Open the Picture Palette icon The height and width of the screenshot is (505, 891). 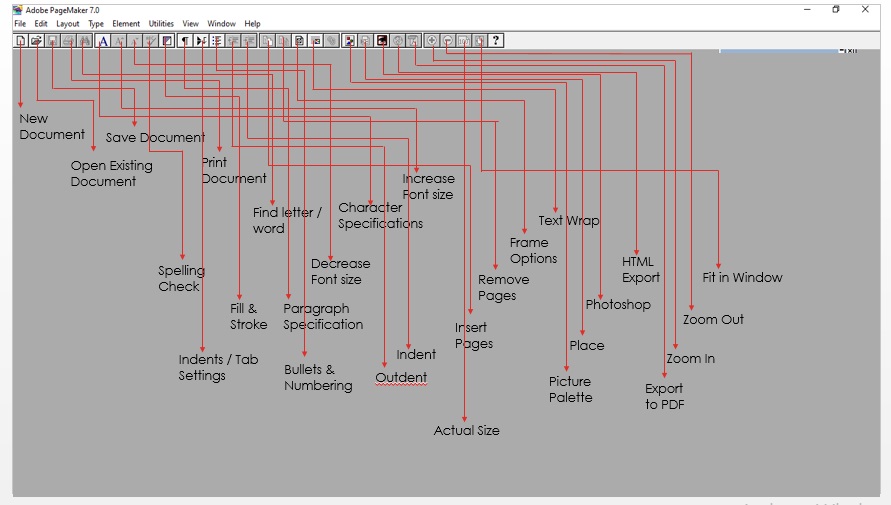click(350, 41)
